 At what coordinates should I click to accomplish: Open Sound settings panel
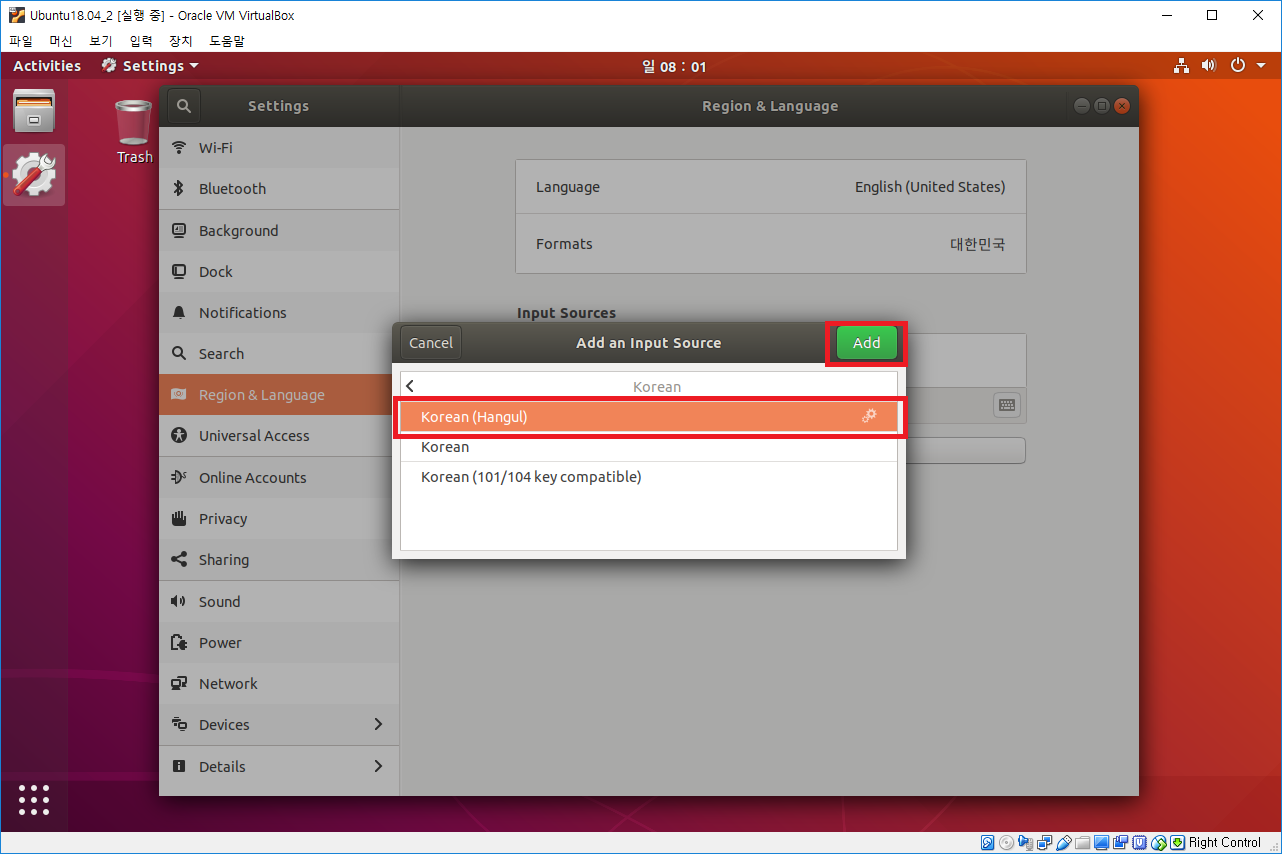pyautogui.click(x=279, y=601)
